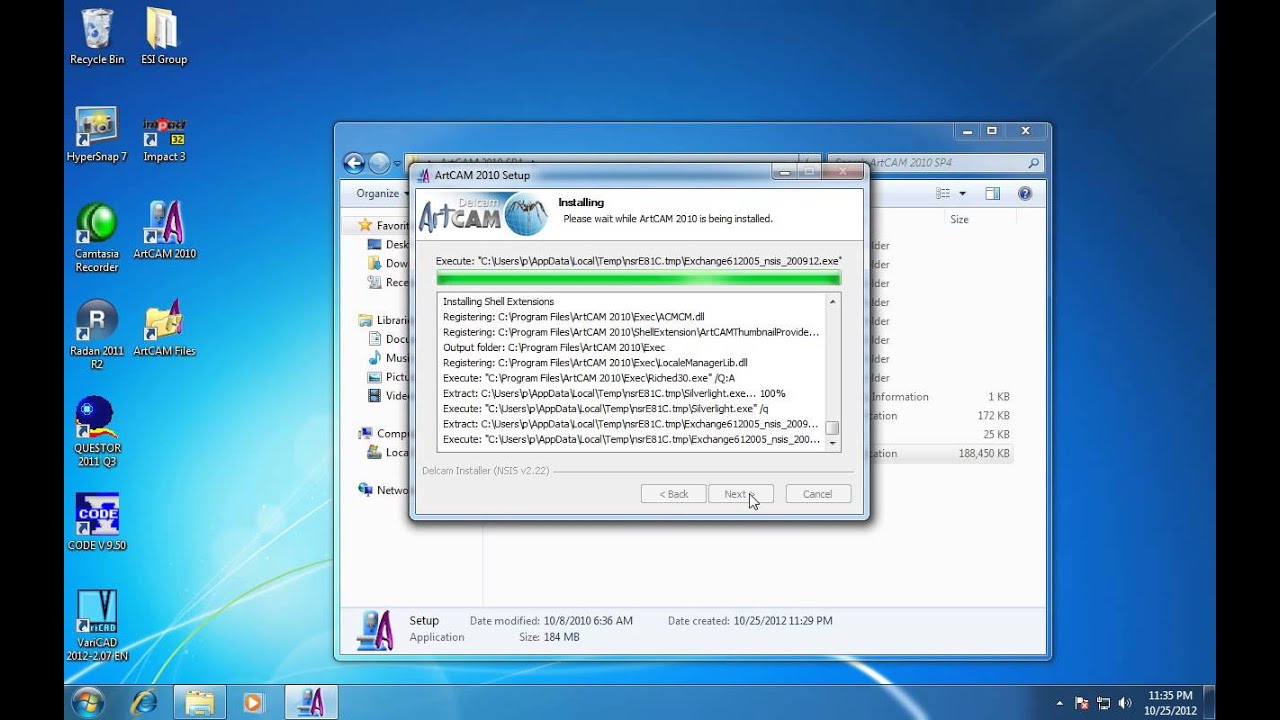Click the Explorer forward navigation arrow
1280x720 pixels.
379,163
